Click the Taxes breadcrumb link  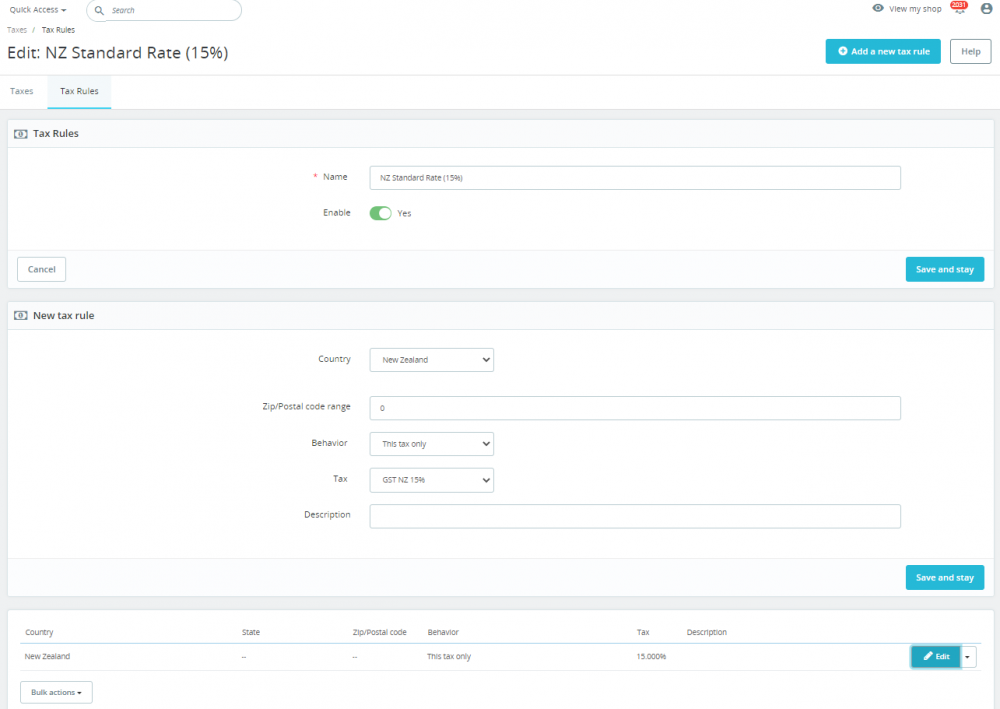[17, 30]
